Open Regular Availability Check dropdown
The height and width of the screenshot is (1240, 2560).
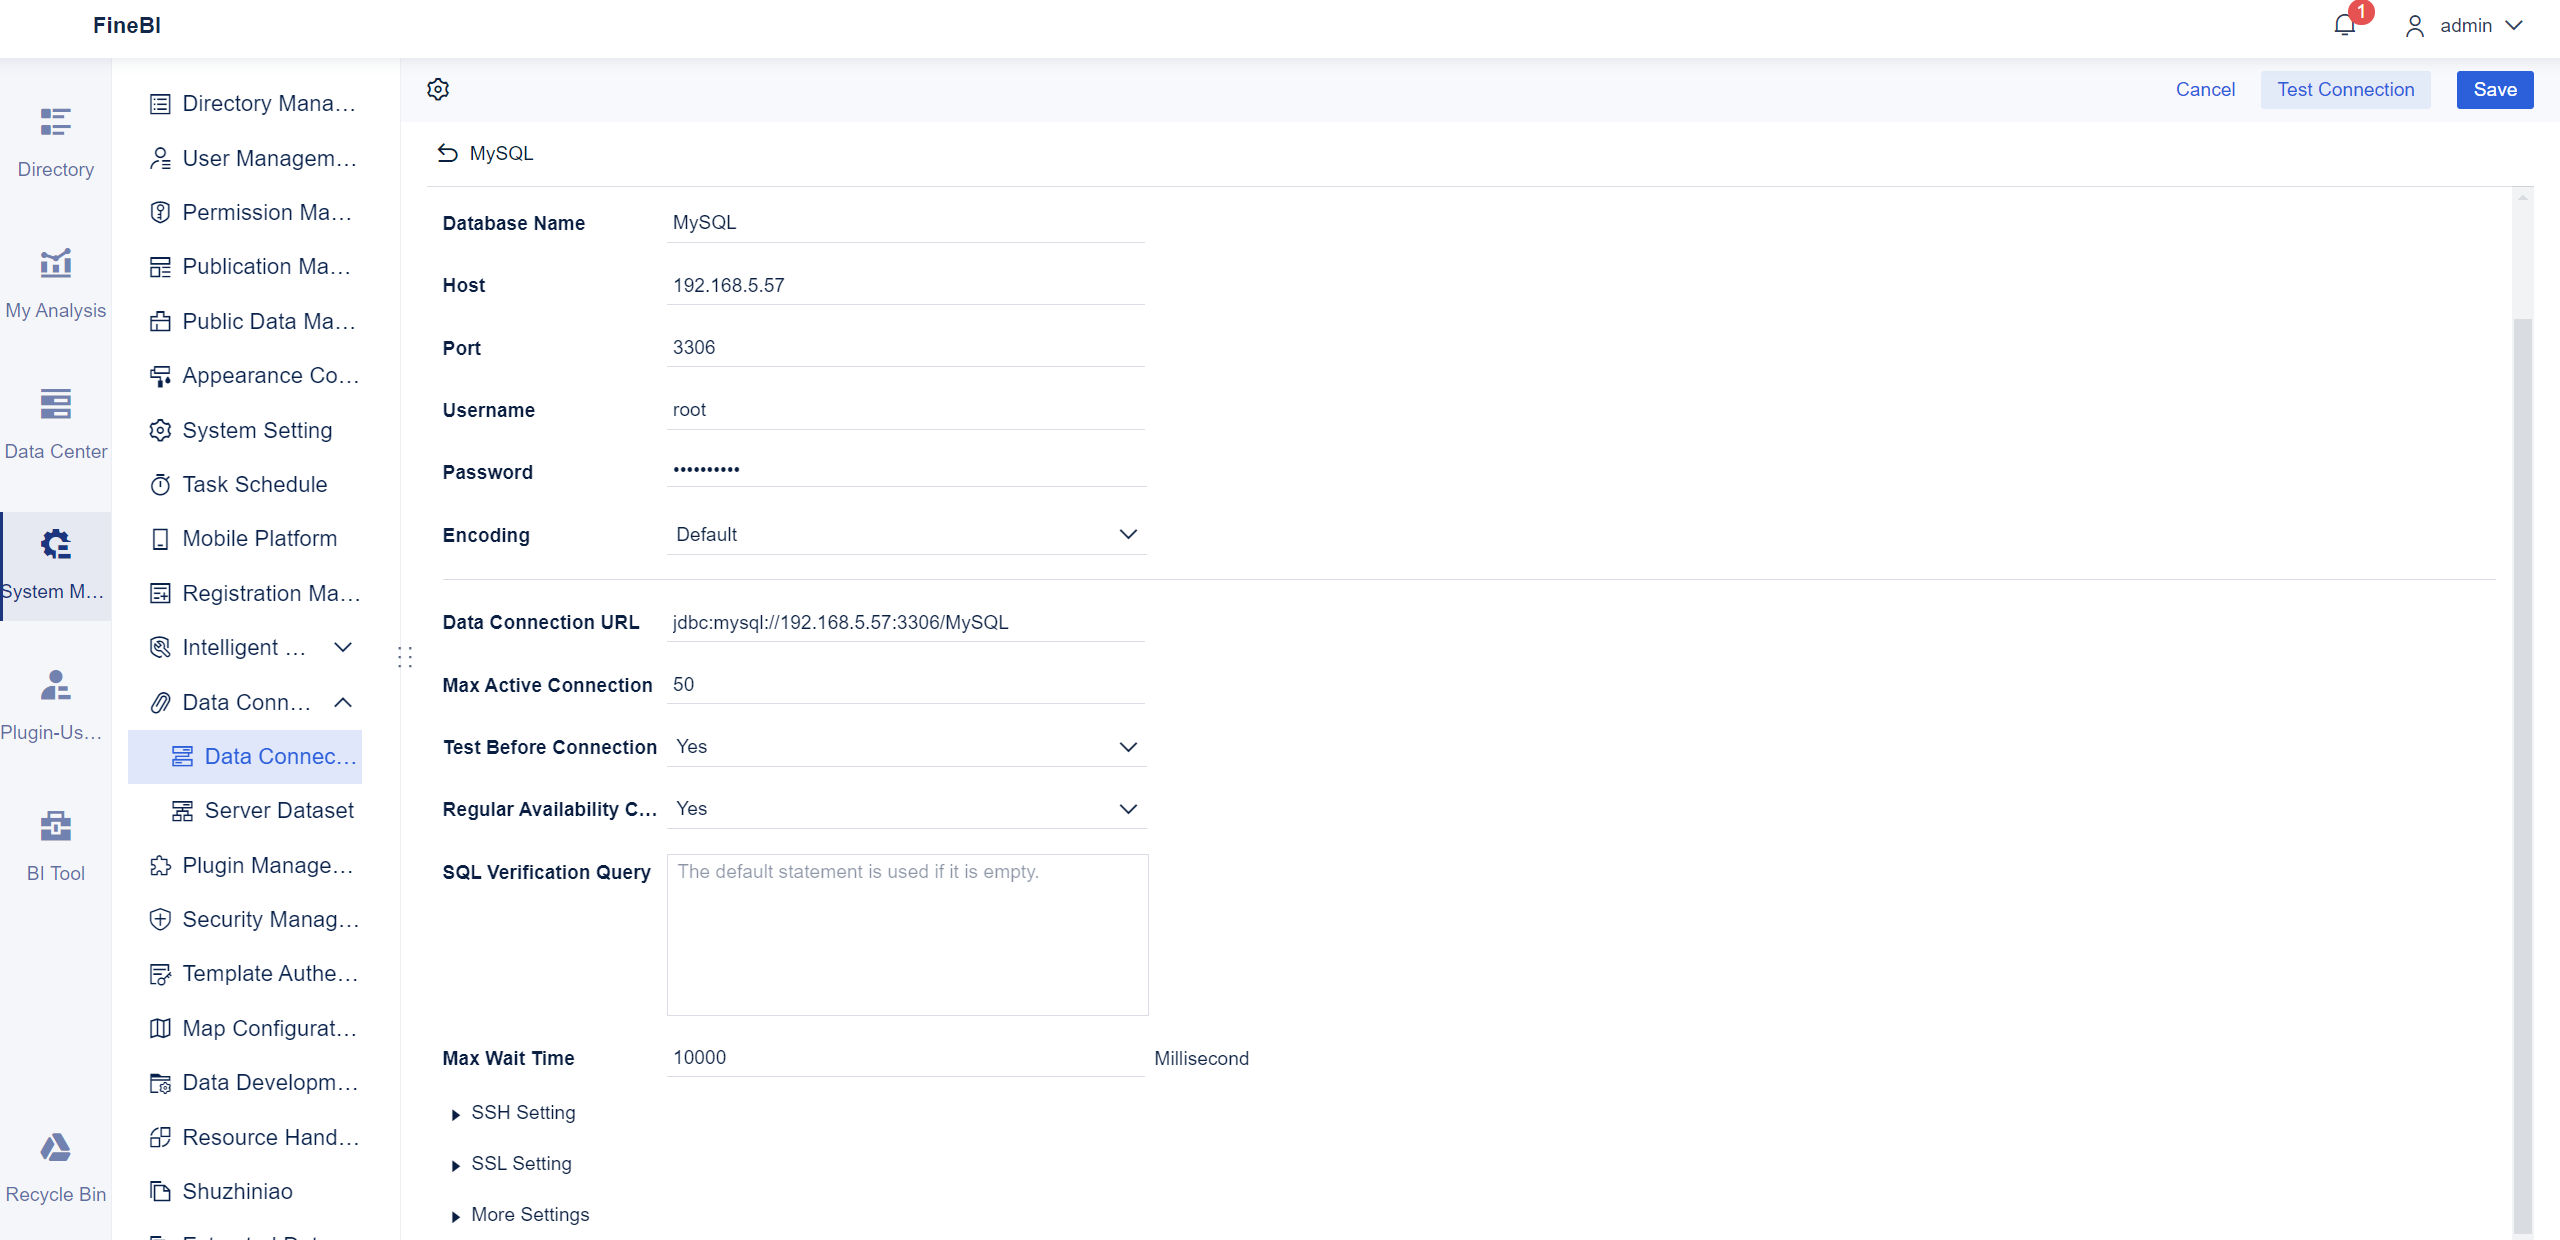(x=906, y=808)
